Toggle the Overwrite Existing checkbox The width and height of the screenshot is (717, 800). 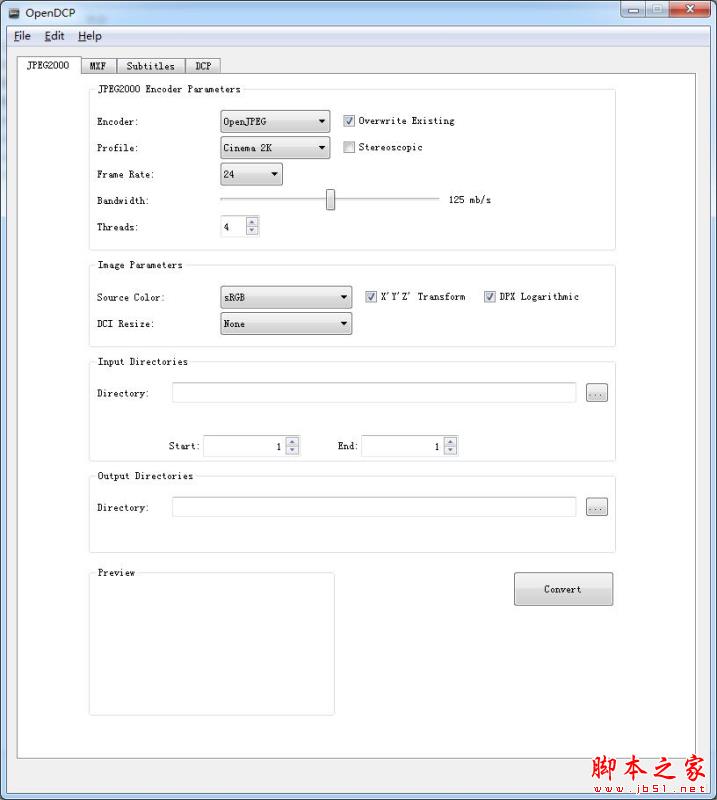tap(349, 121)
